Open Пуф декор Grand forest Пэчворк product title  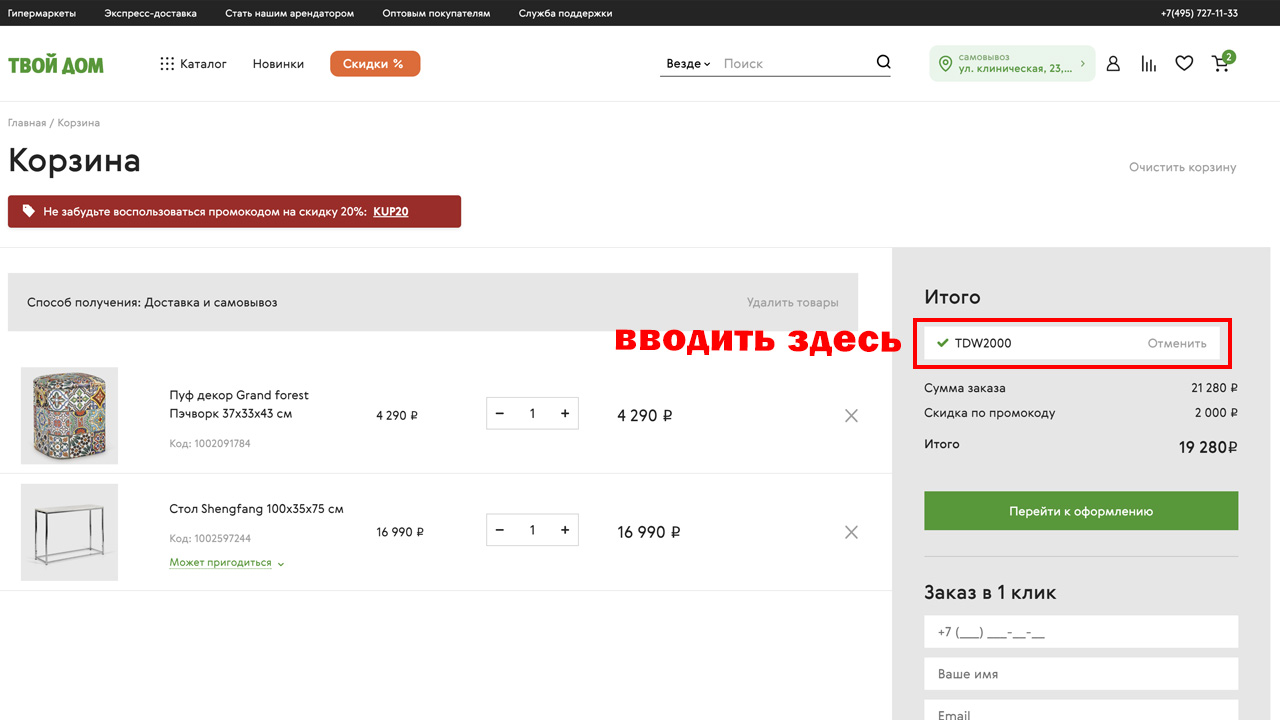[x=239, y=404]
